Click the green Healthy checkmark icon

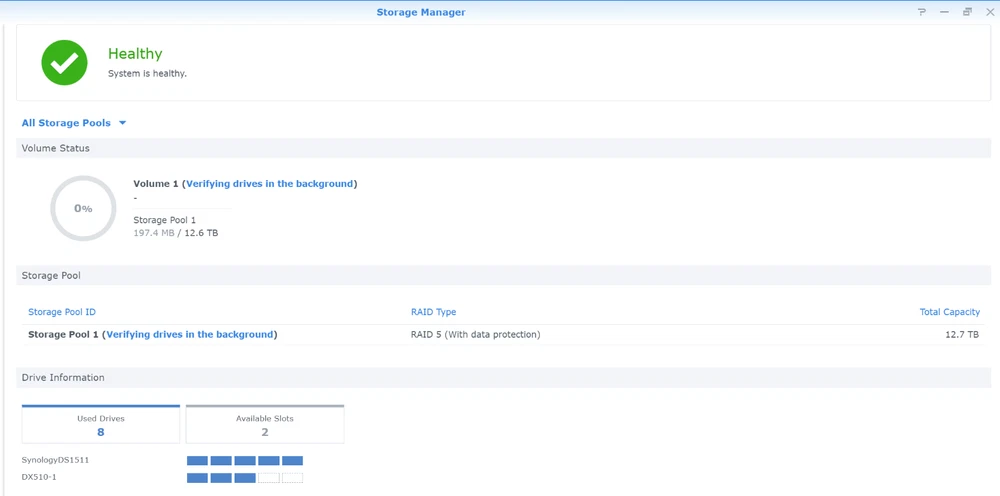(x=65, y=62)
